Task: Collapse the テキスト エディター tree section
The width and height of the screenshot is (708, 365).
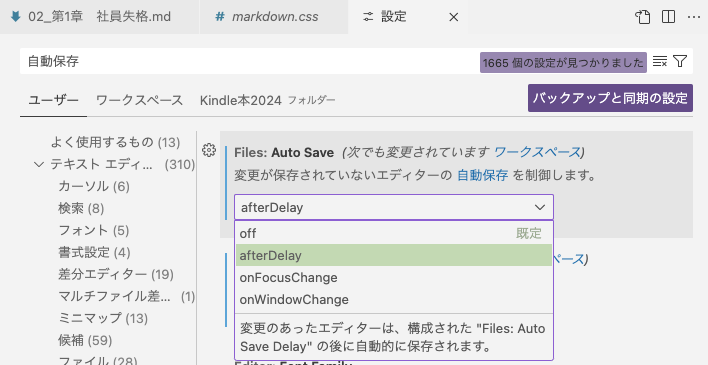Action: (x=39, y=164)
